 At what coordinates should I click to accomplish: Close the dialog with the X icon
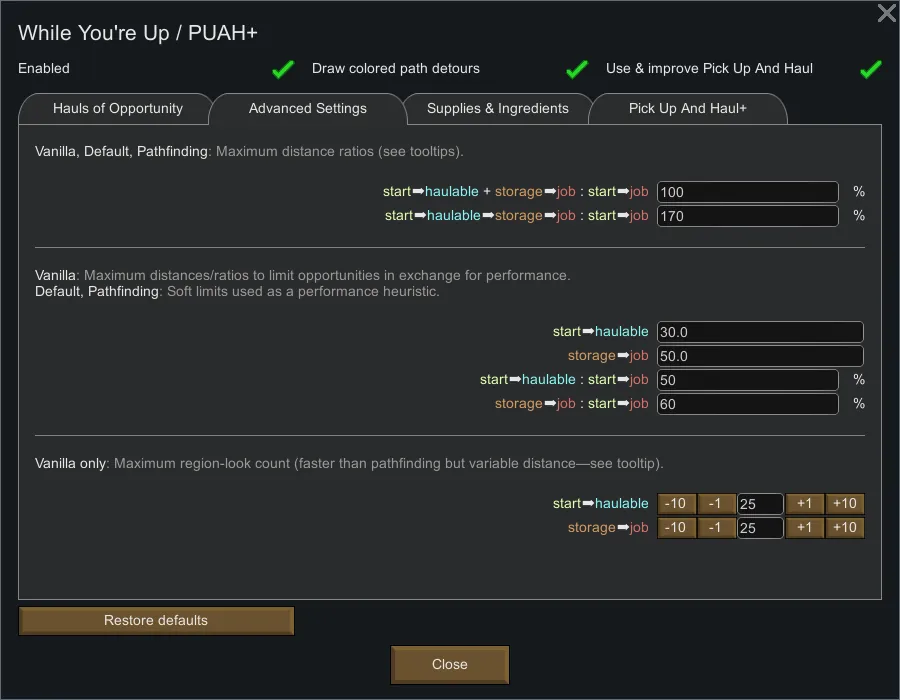[x=886, y=13]
